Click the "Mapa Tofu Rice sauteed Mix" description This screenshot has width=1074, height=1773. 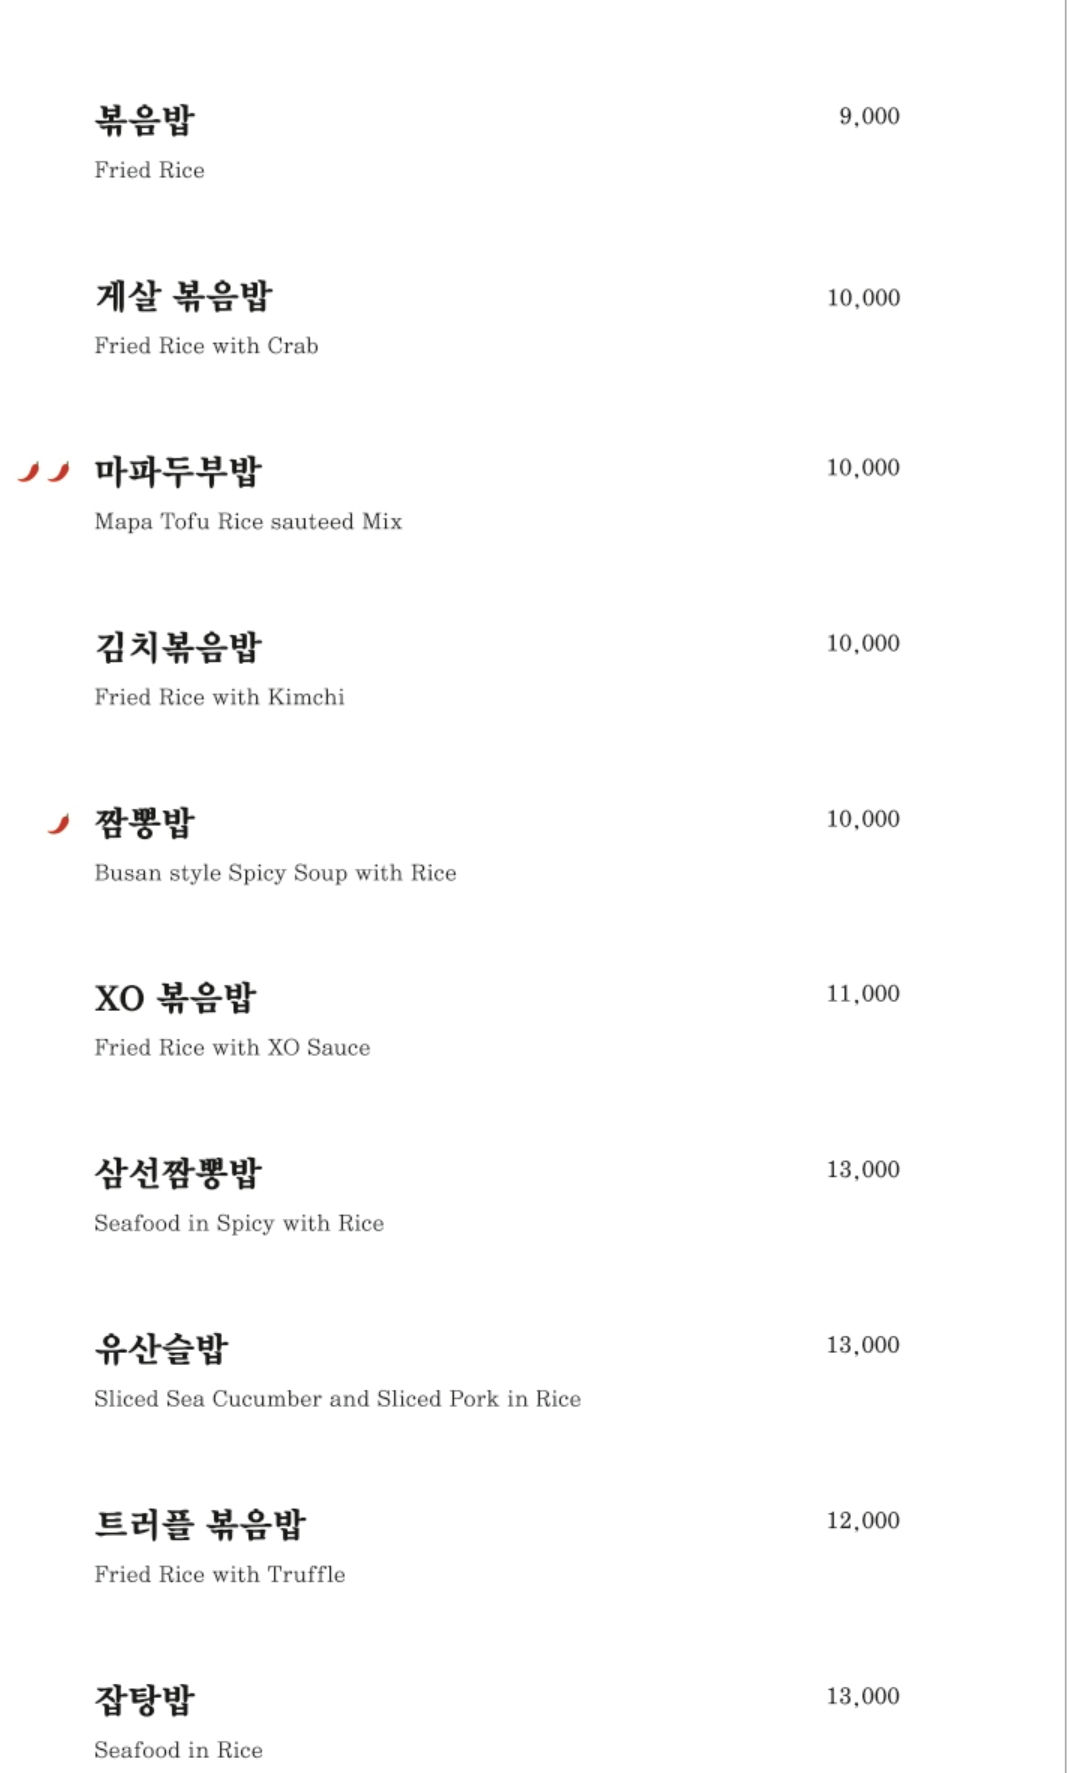tap(248, 522)
